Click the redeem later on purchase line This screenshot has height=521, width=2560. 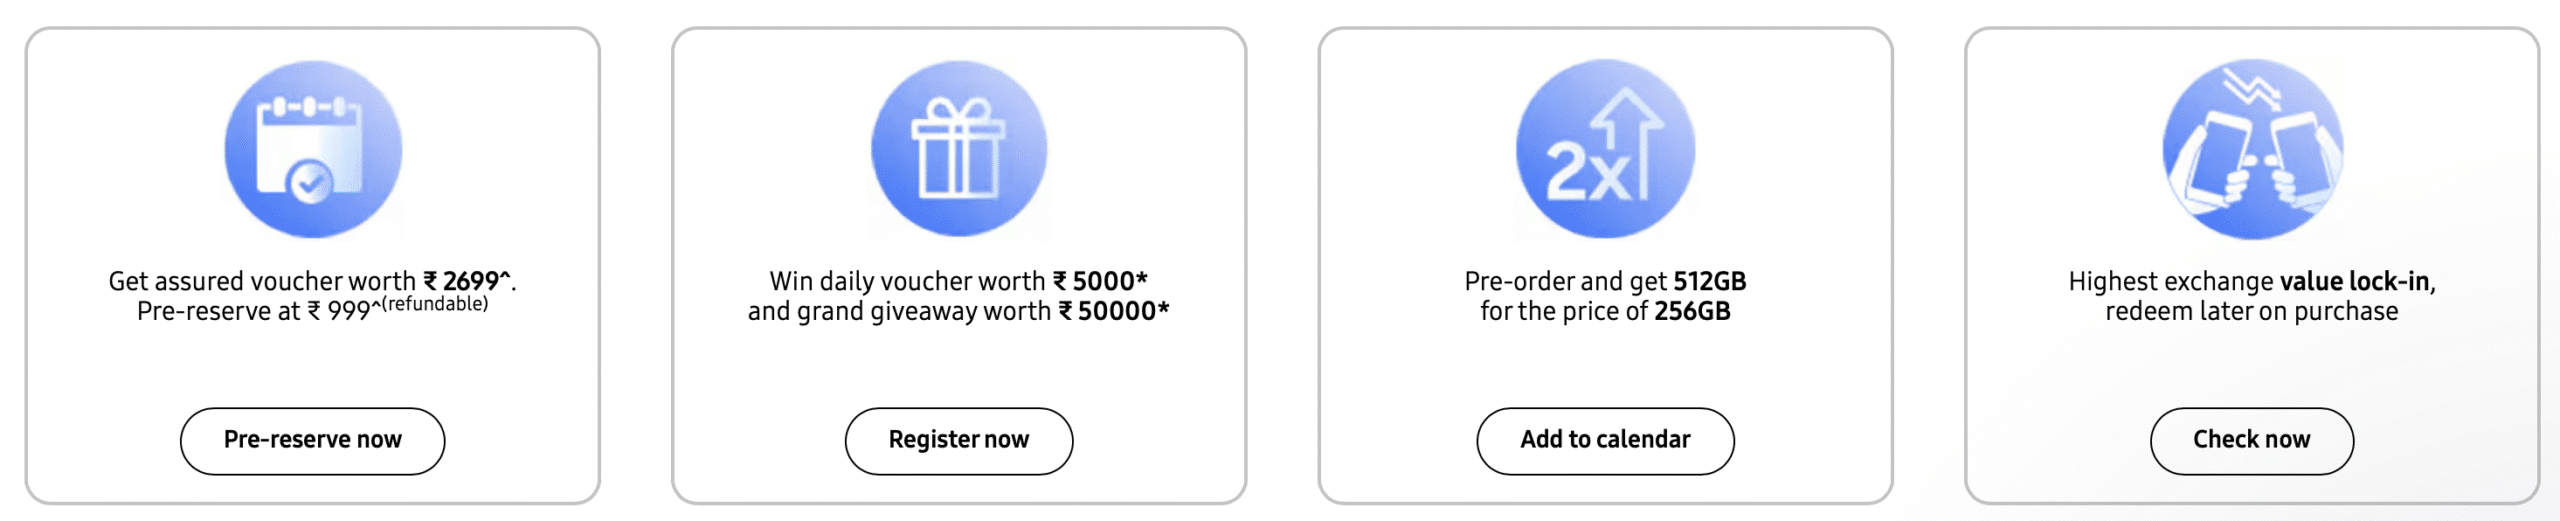(2251, 312)
